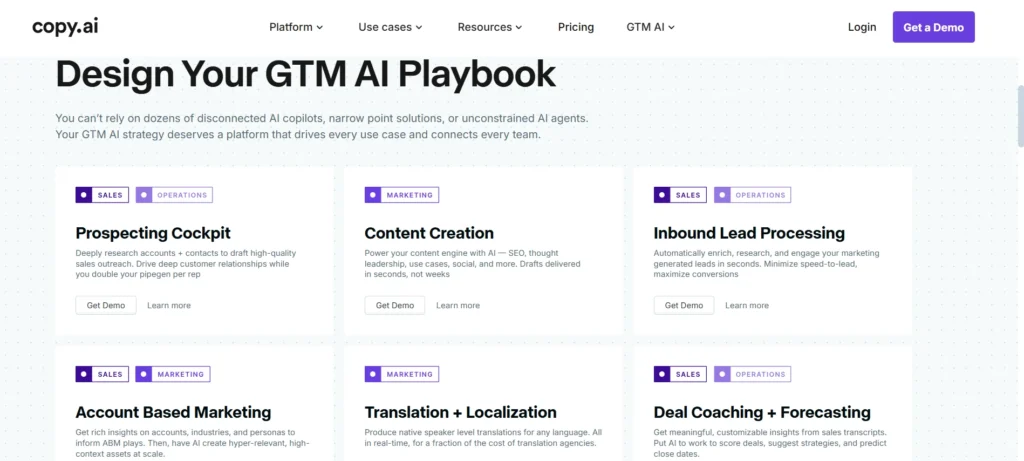Expand the Use cases menu
This screenshot has width=1024, height=461.
click(390, 27)
